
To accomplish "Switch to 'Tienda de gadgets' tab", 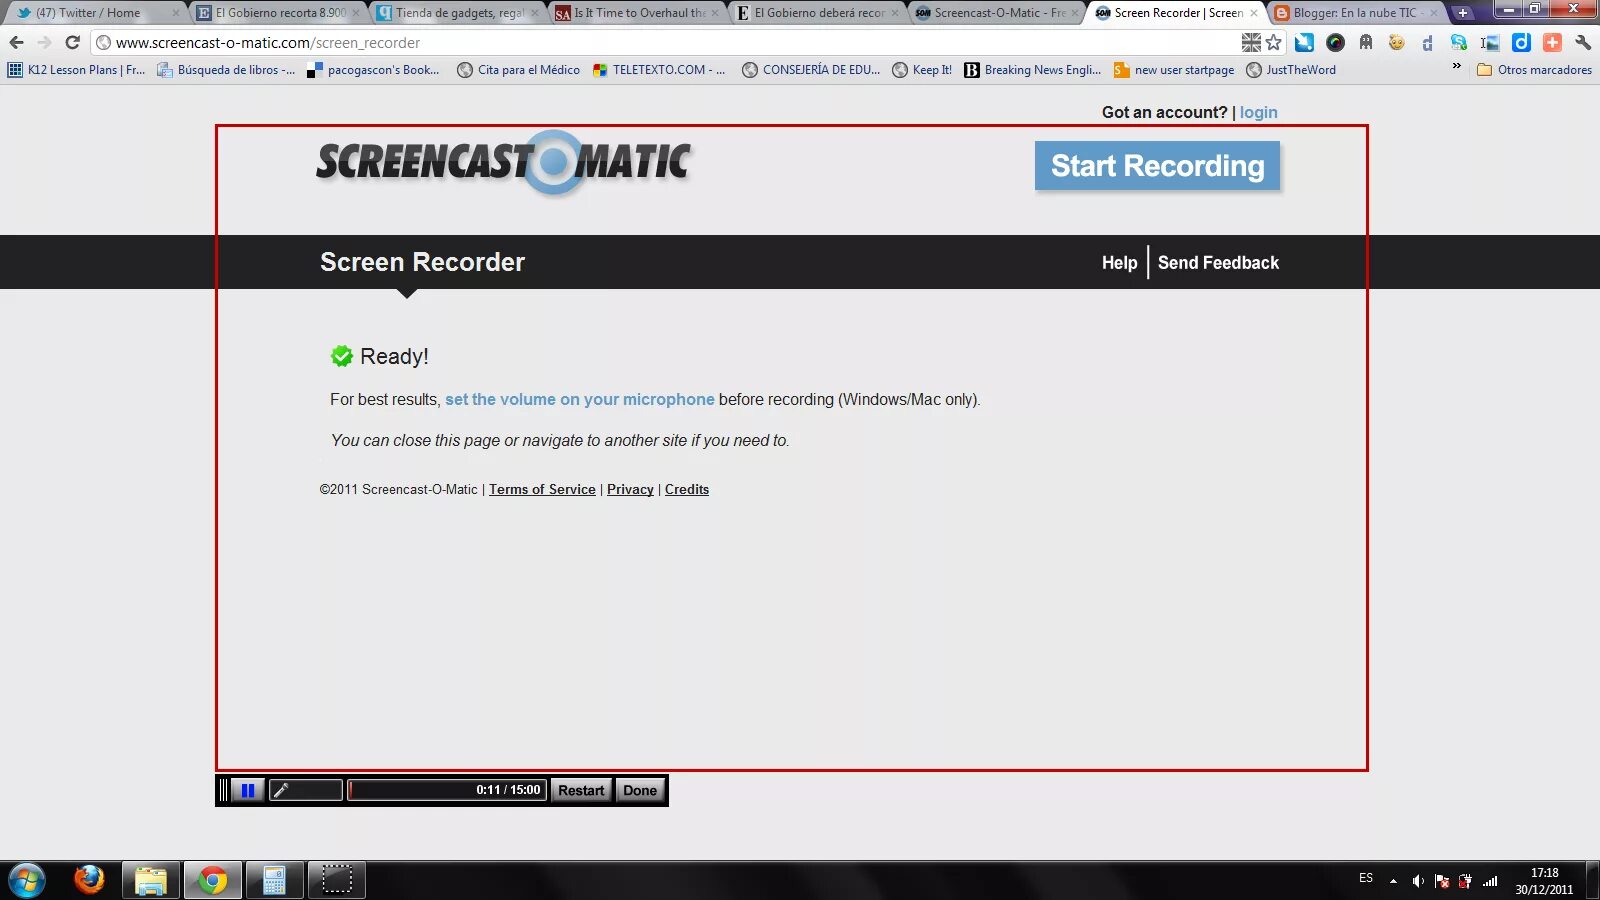I will pos(455,13).
